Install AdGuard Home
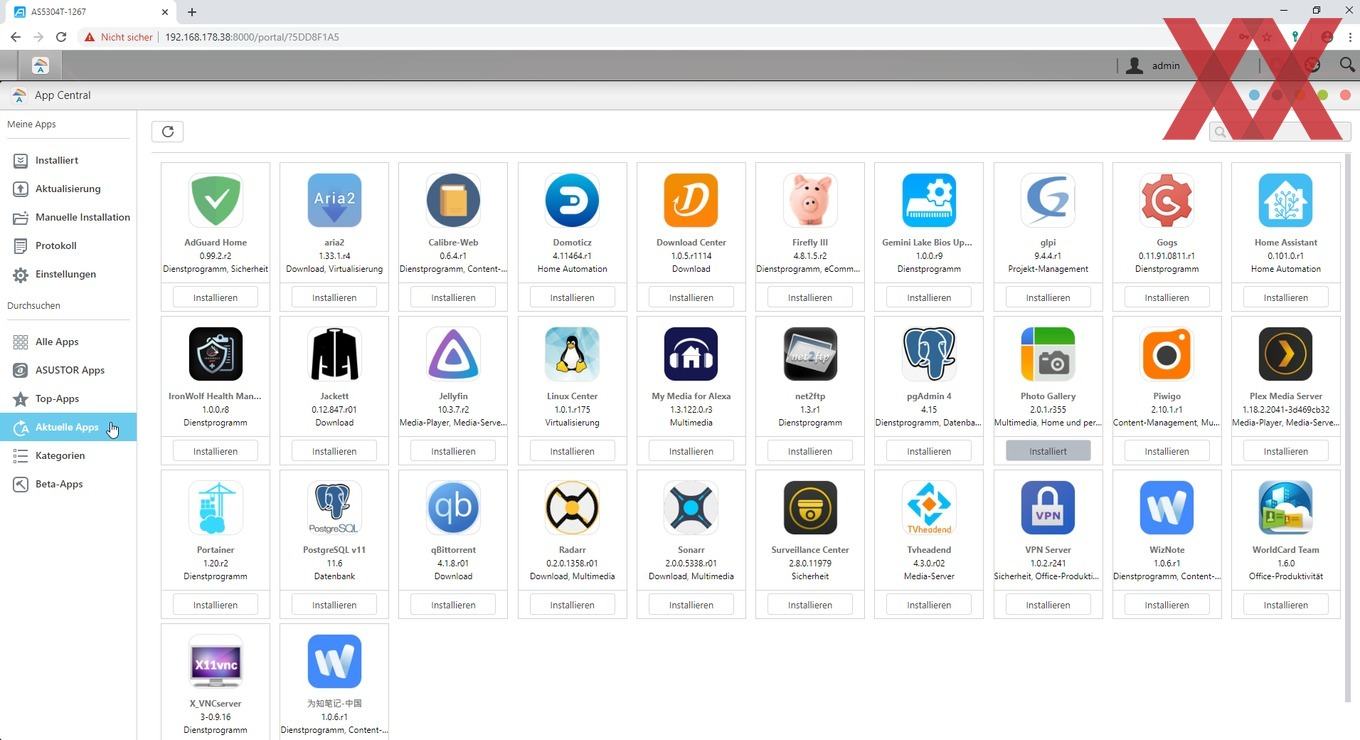Screen dimensions: 1360x740 click(215, 297)
